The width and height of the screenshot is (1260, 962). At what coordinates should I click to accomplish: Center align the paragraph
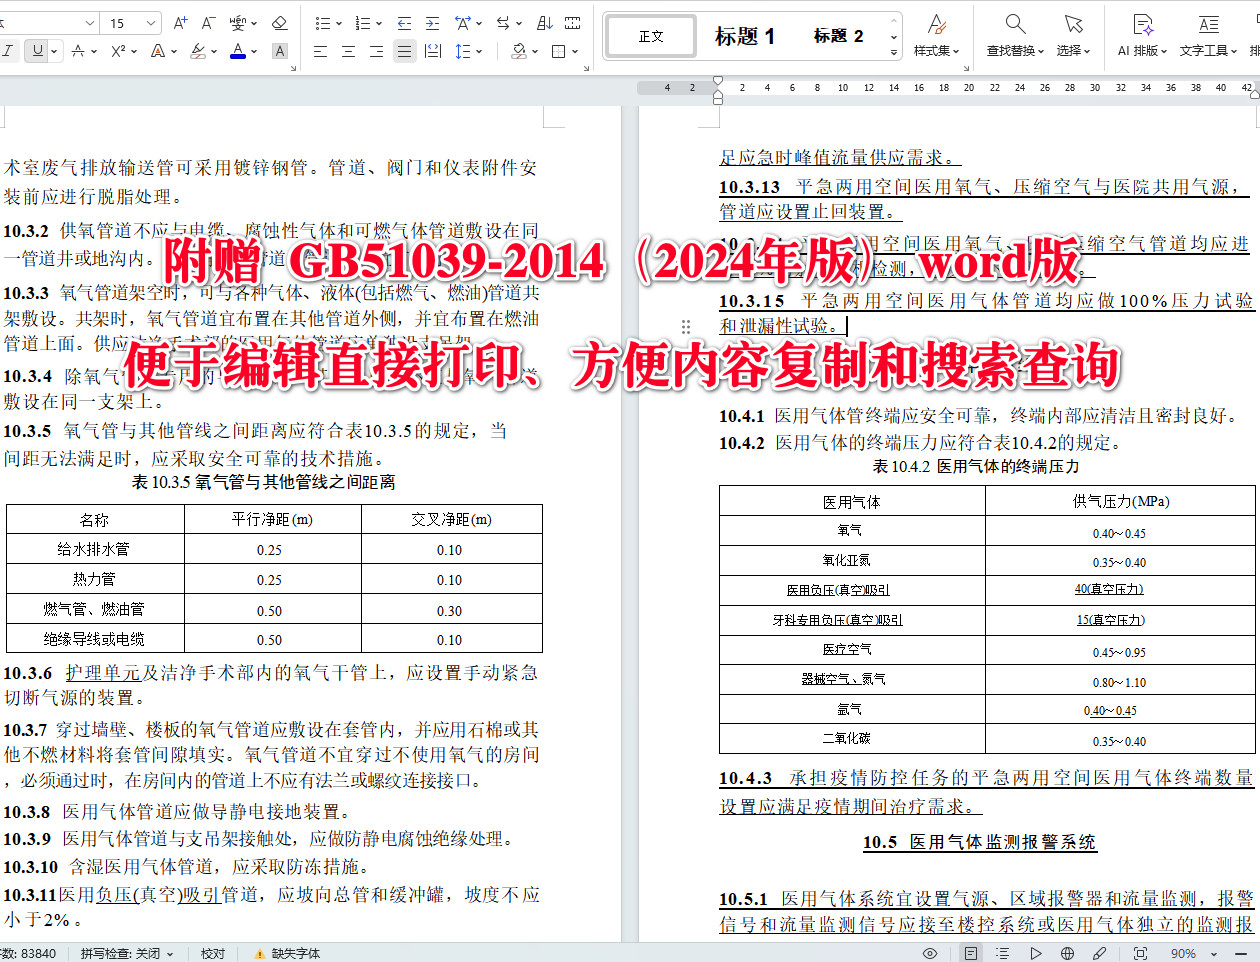(x=348, y=51)
